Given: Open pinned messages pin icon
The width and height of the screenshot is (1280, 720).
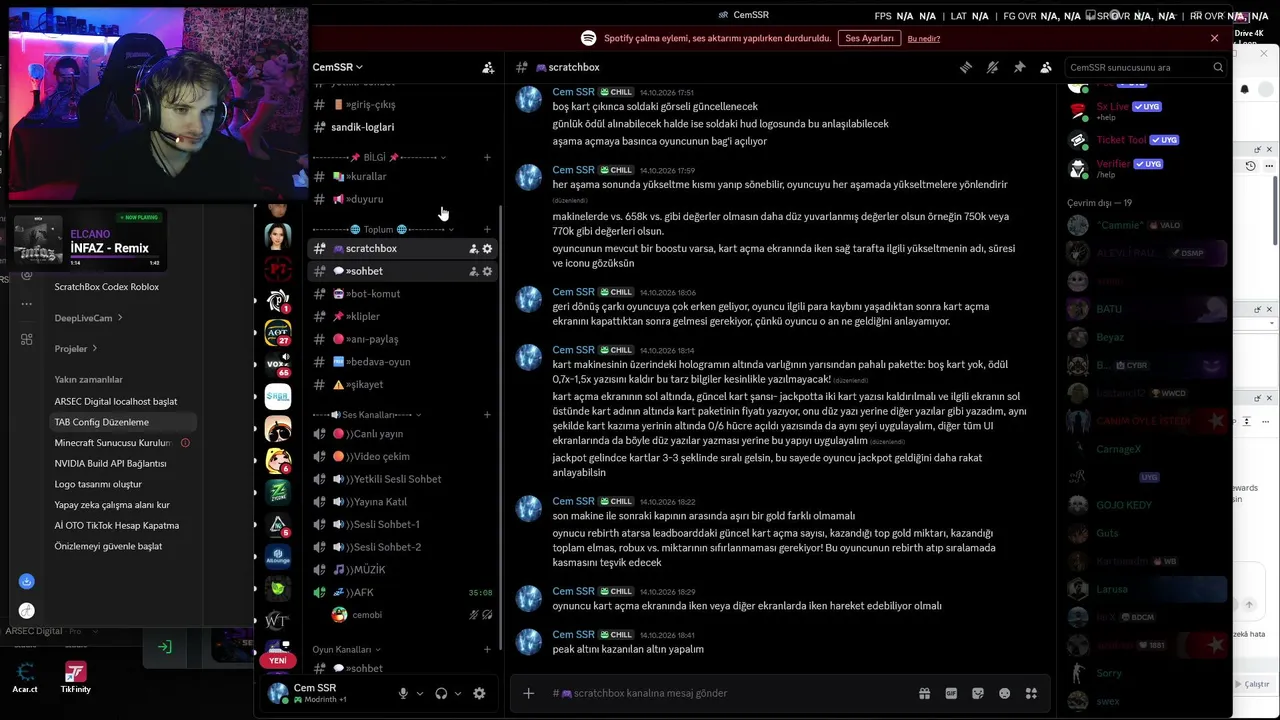Looking at the screenshot, I should pos(1019,67).
